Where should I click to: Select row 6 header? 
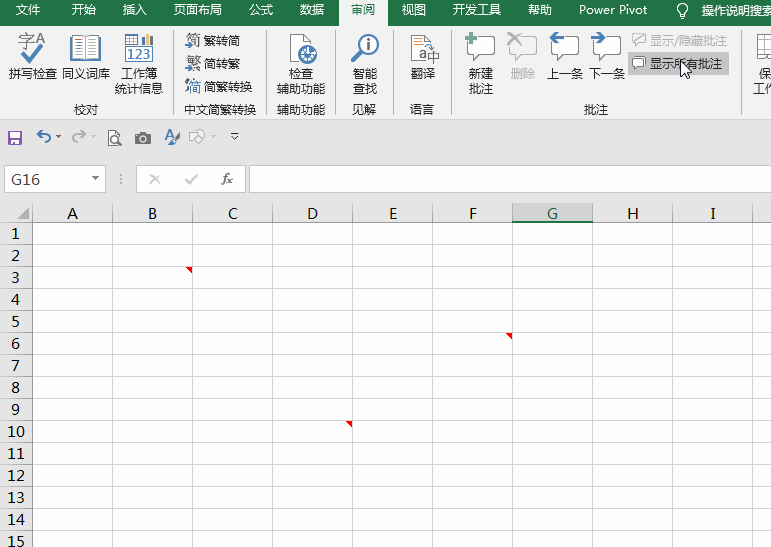[x=16, y=343]
